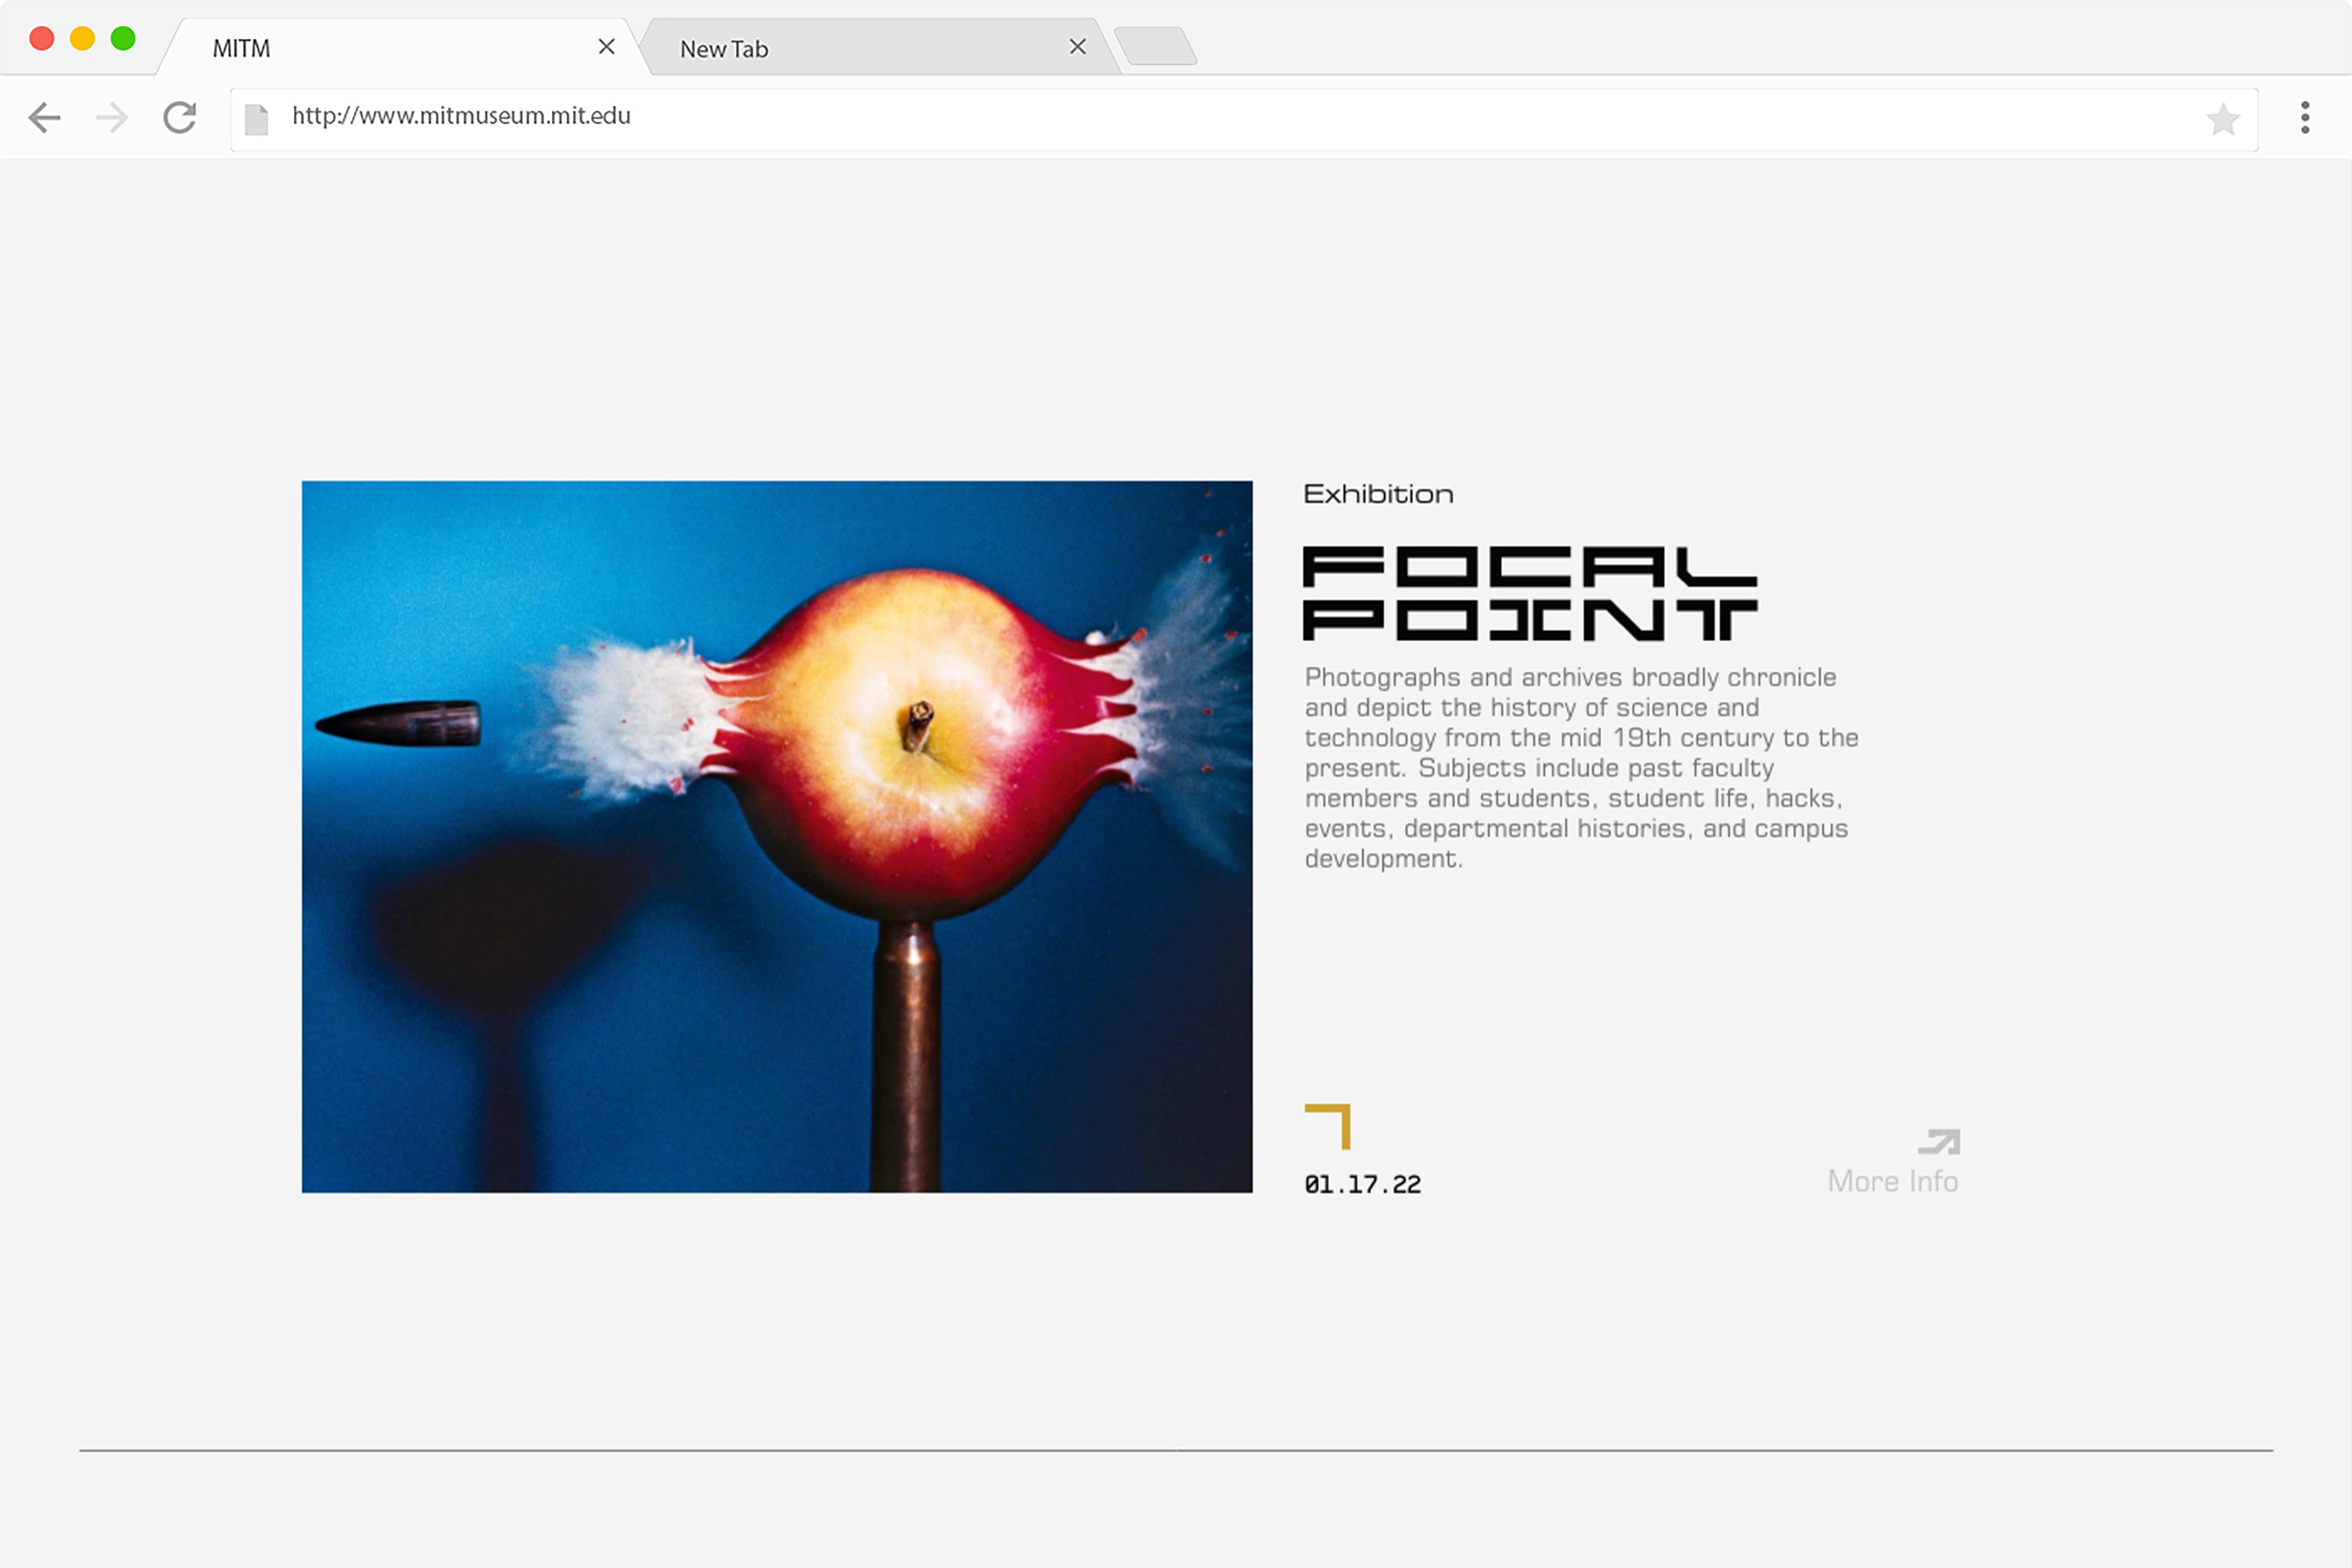The width and height of the screenshot is (2352, 1568).
Task: Click the FOCAL POINT exhibition title
Action: [x=1529, y=593]
